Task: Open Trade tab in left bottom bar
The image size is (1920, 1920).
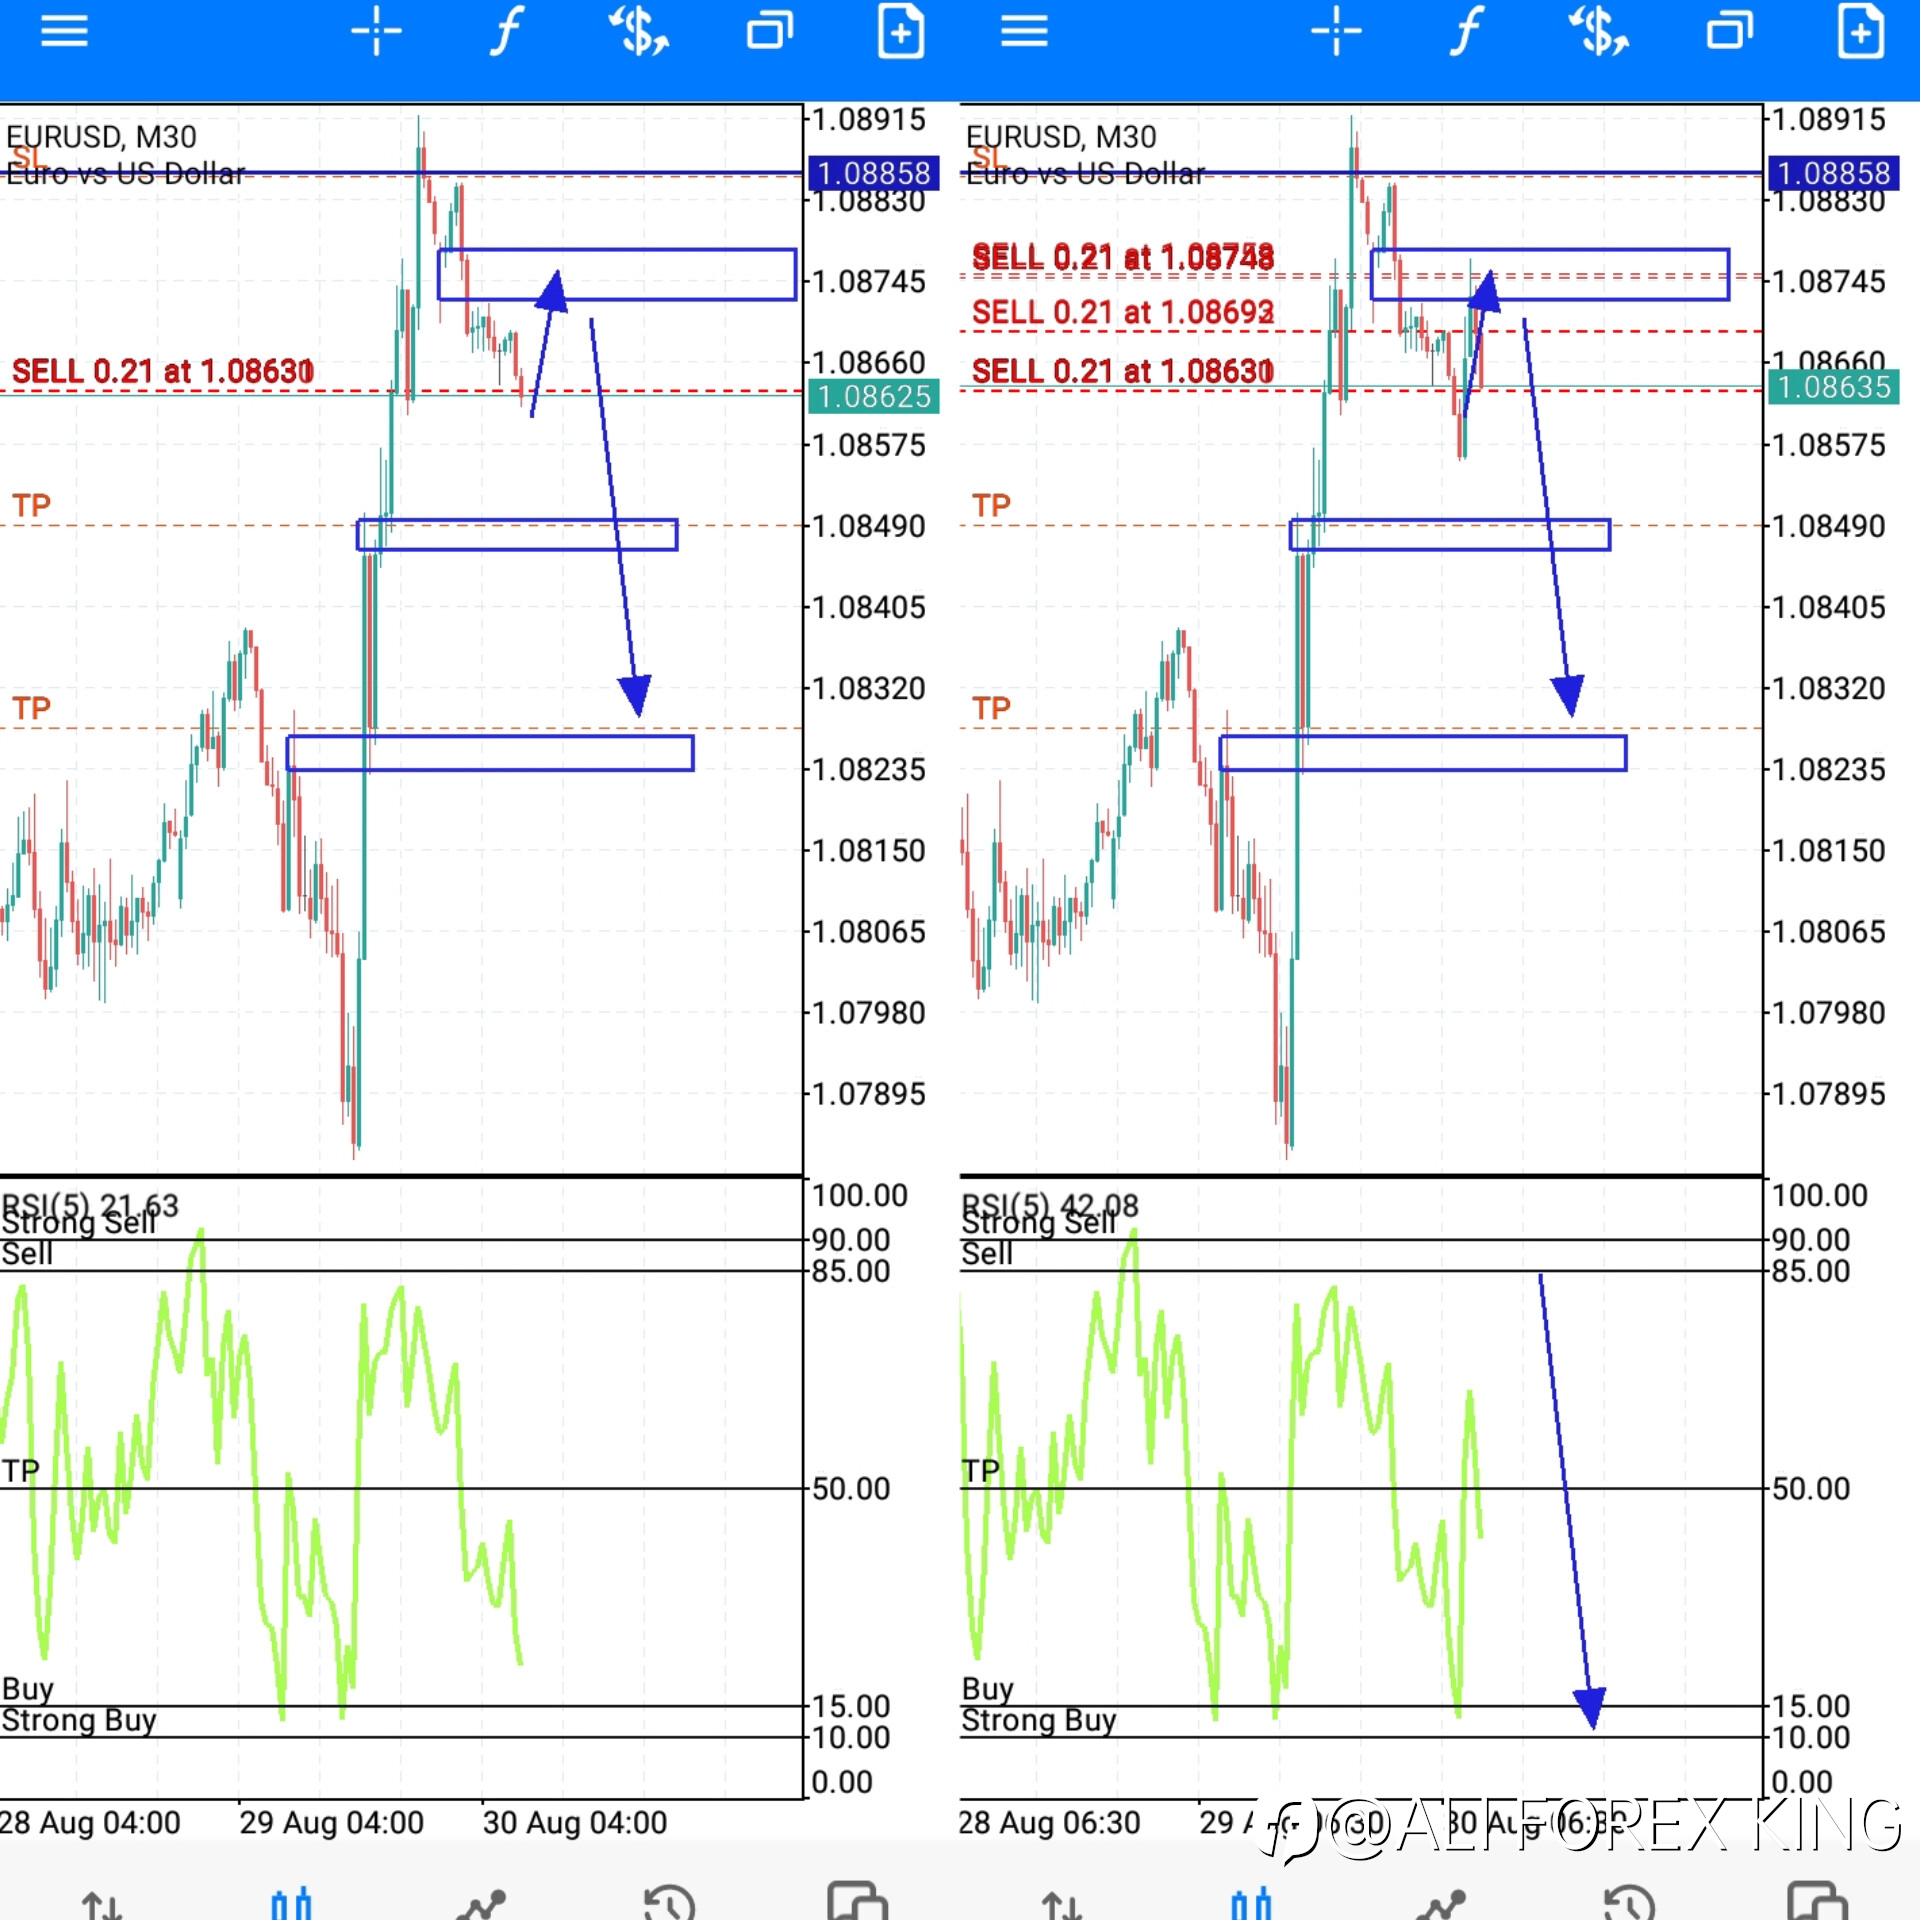Action: tap(481, 1904)
